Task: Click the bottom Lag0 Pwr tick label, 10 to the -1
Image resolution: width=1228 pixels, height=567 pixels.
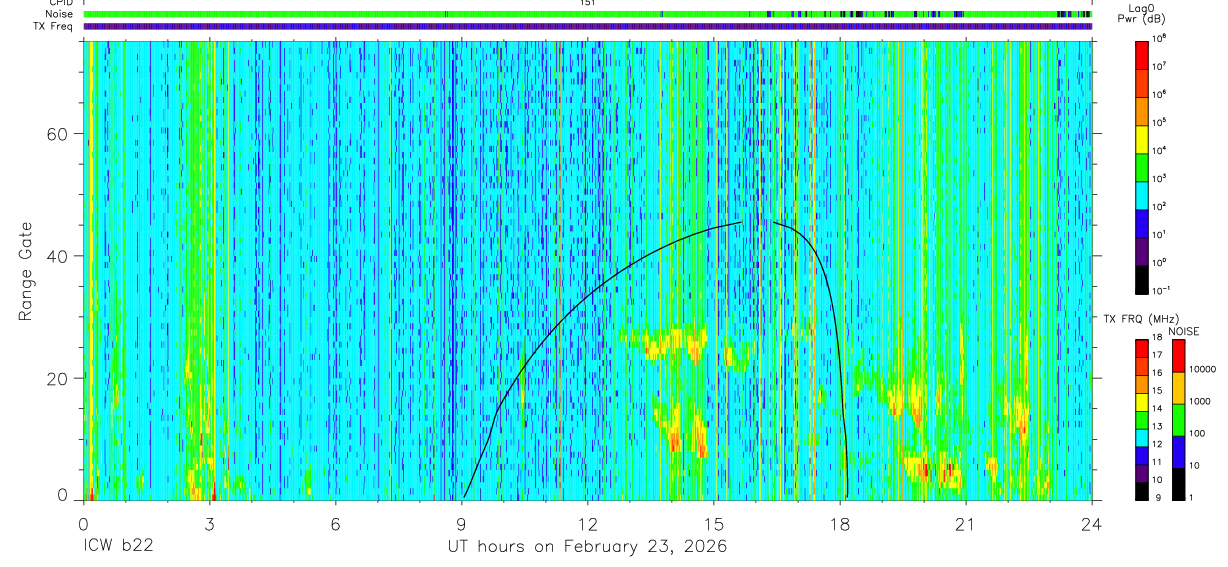Action: [x=1161, y=290]
